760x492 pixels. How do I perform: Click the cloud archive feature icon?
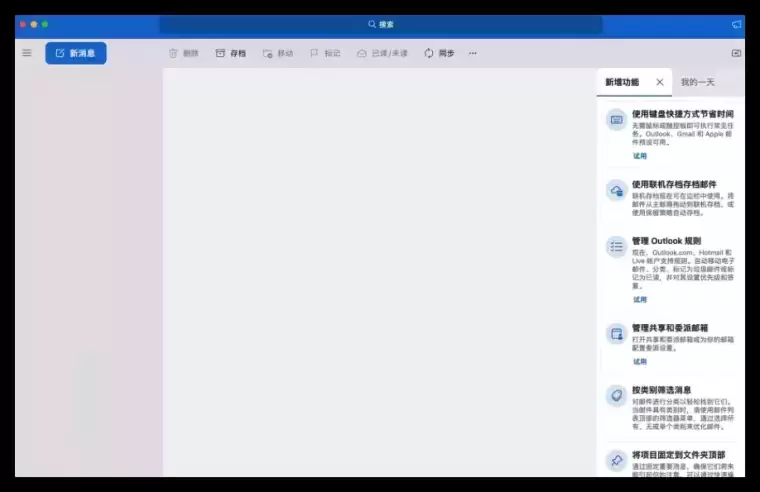[x=617, y=190]
